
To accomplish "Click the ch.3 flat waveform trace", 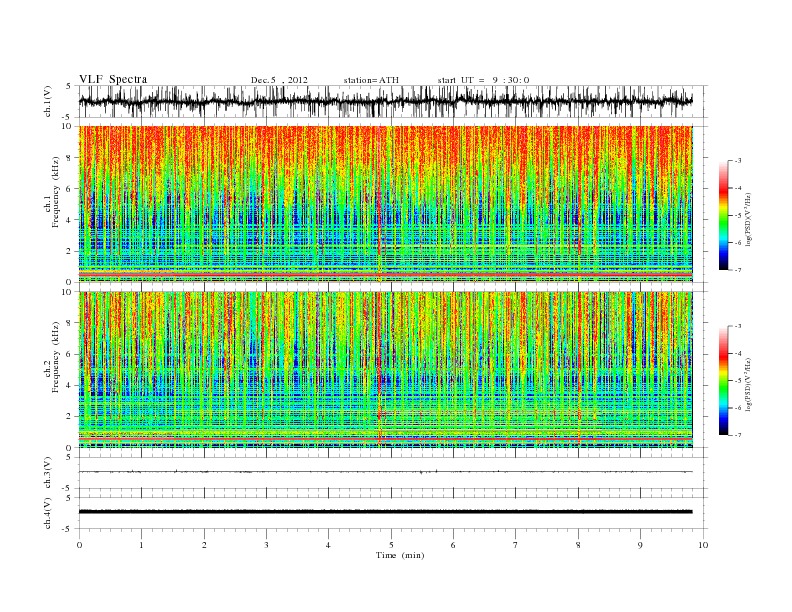I will (385, 472).
